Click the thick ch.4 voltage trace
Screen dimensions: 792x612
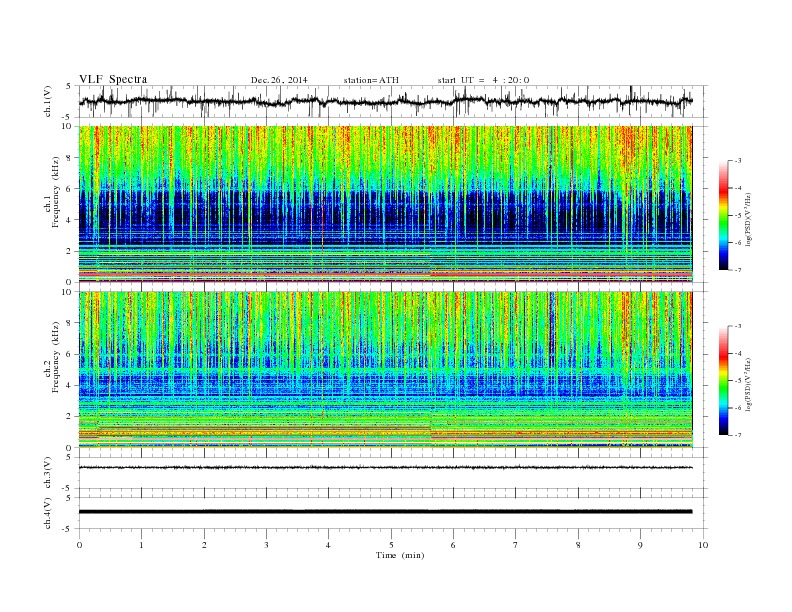pyautogui.click(x=385, y=512)
